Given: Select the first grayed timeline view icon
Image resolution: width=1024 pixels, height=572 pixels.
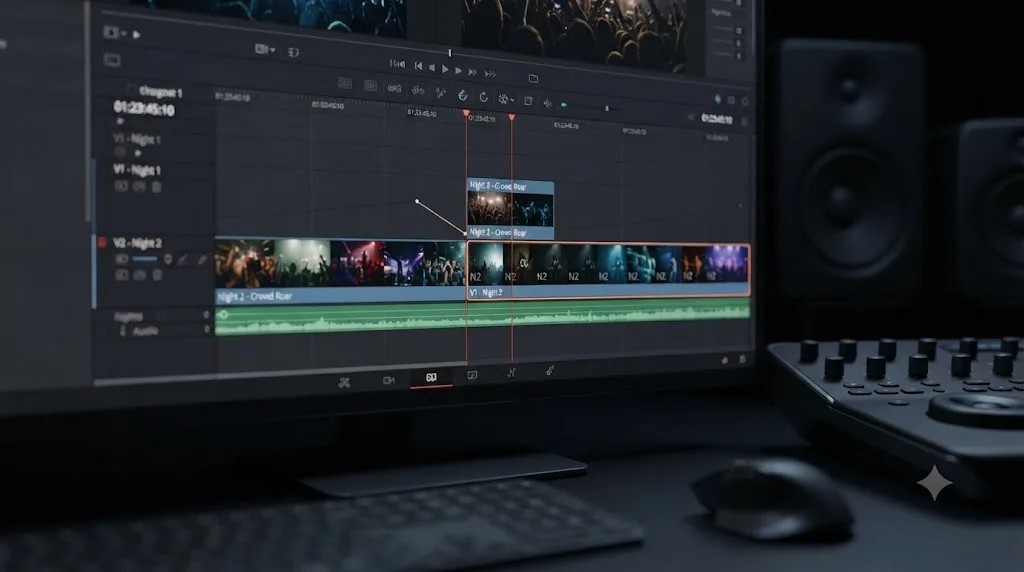Looking at the screenshot, I should pyautogui.click(x=345, y=83).
